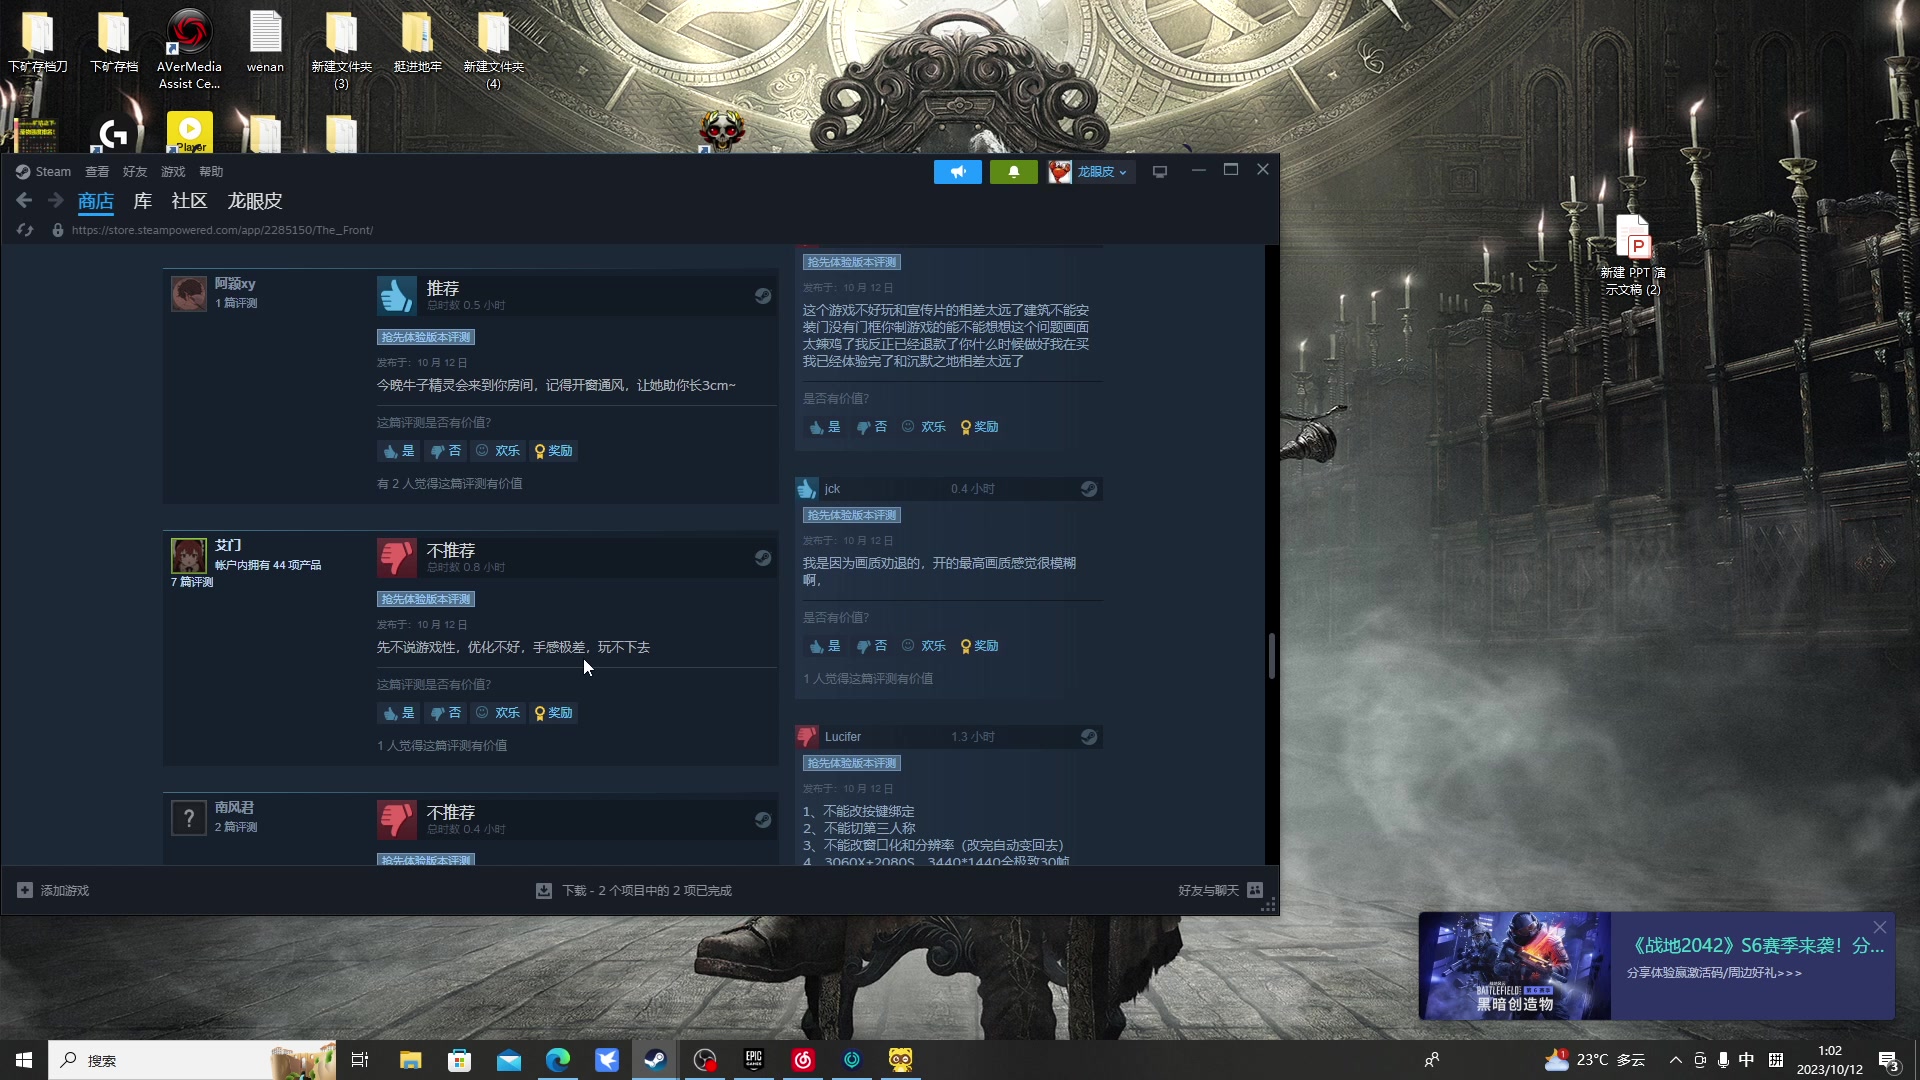Screen dimensions: 1920x1080
Task: Click the add game plus icon
Action: tap(25, 890)
